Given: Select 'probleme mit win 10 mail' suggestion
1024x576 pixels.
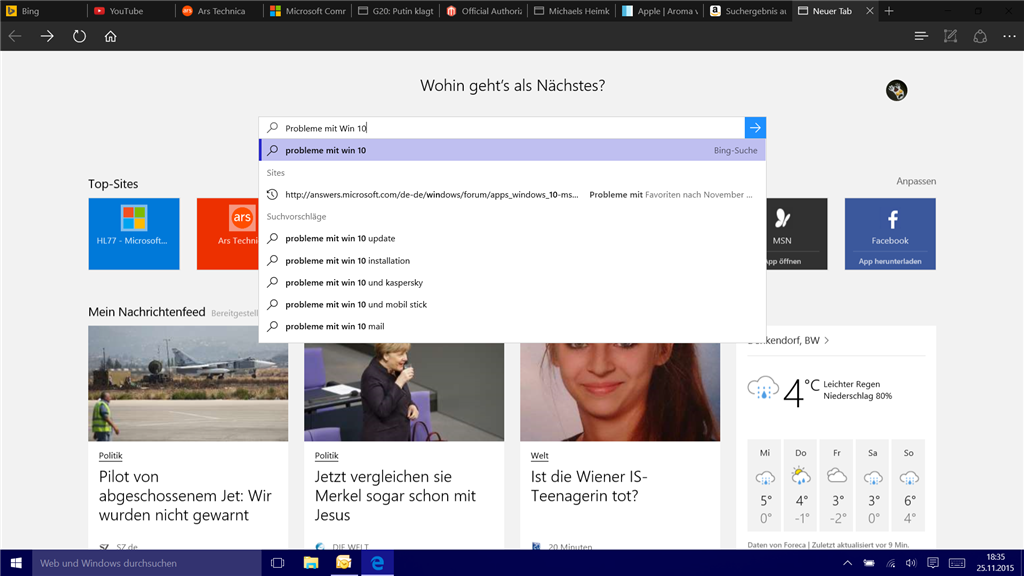Looking at the screenshot, I should tap(512, 326).
